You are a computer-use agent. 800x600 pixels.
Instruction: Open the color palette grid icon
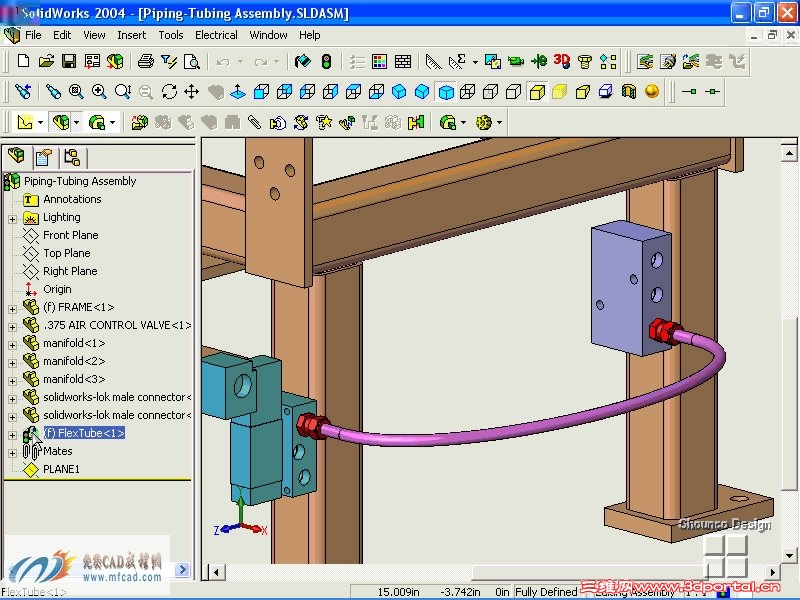380,61
